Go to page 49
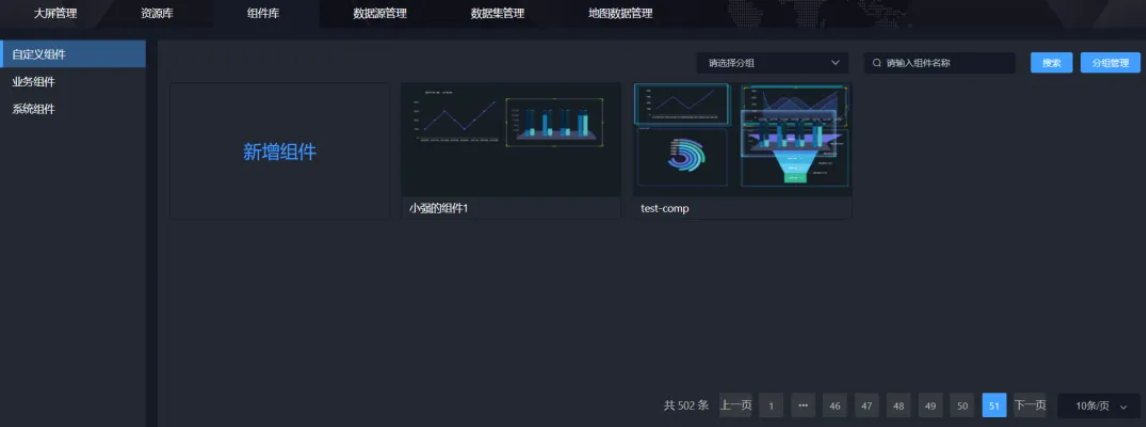This screenshot has width=1146, height=427. tap(930, 405)
